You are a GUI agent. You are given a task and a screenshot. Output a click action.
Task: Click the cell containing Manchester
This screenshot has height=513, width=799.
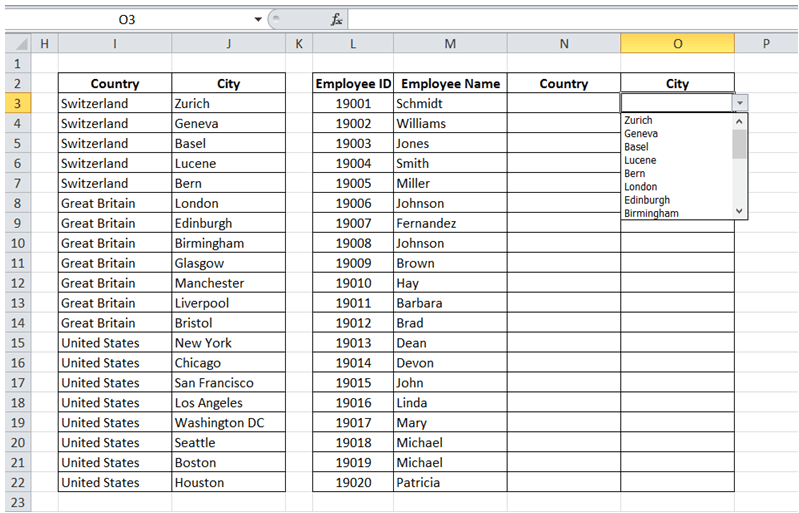(x=229, y=283)
